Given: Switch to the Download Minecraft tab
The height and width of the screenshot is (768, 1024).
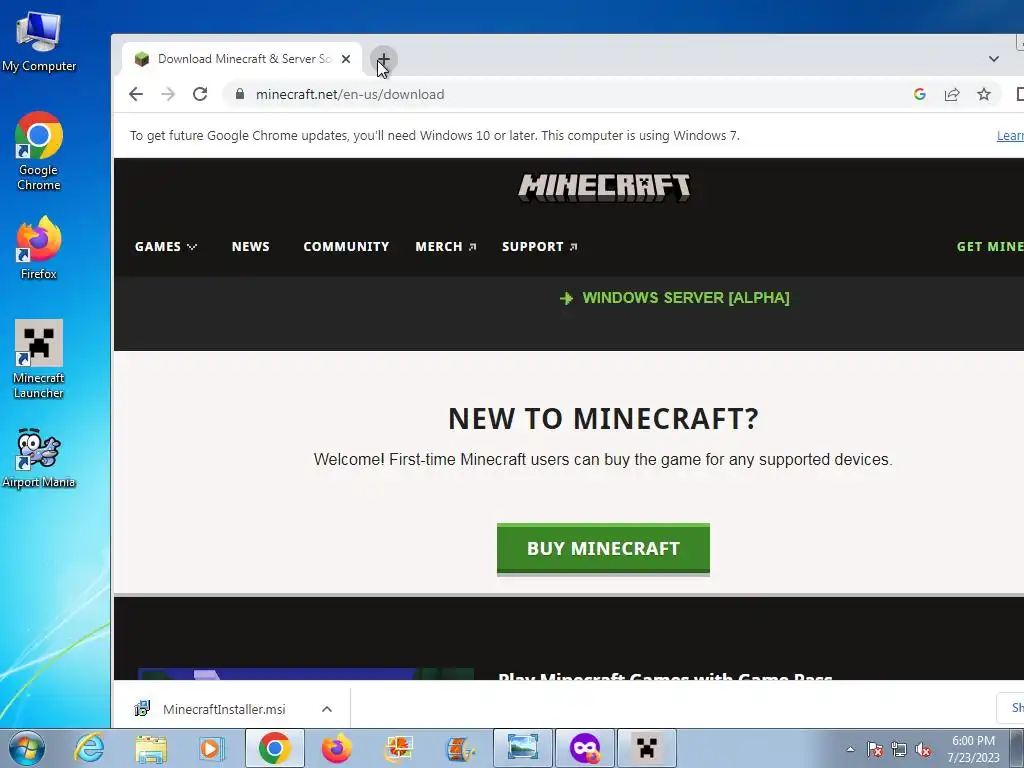Looking at the screenshot, I should (x=242, y=59).
